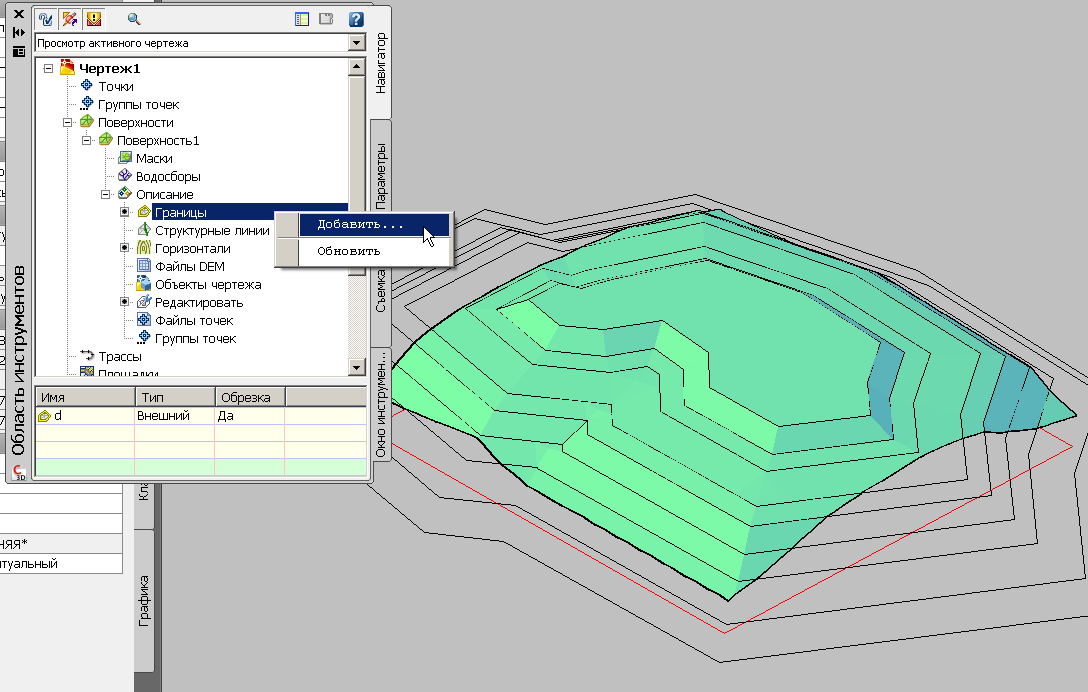Open the help question mark icon
The height and width of the screenshot is (692, 1088).
pyautogui.click(x=355, y=19)
